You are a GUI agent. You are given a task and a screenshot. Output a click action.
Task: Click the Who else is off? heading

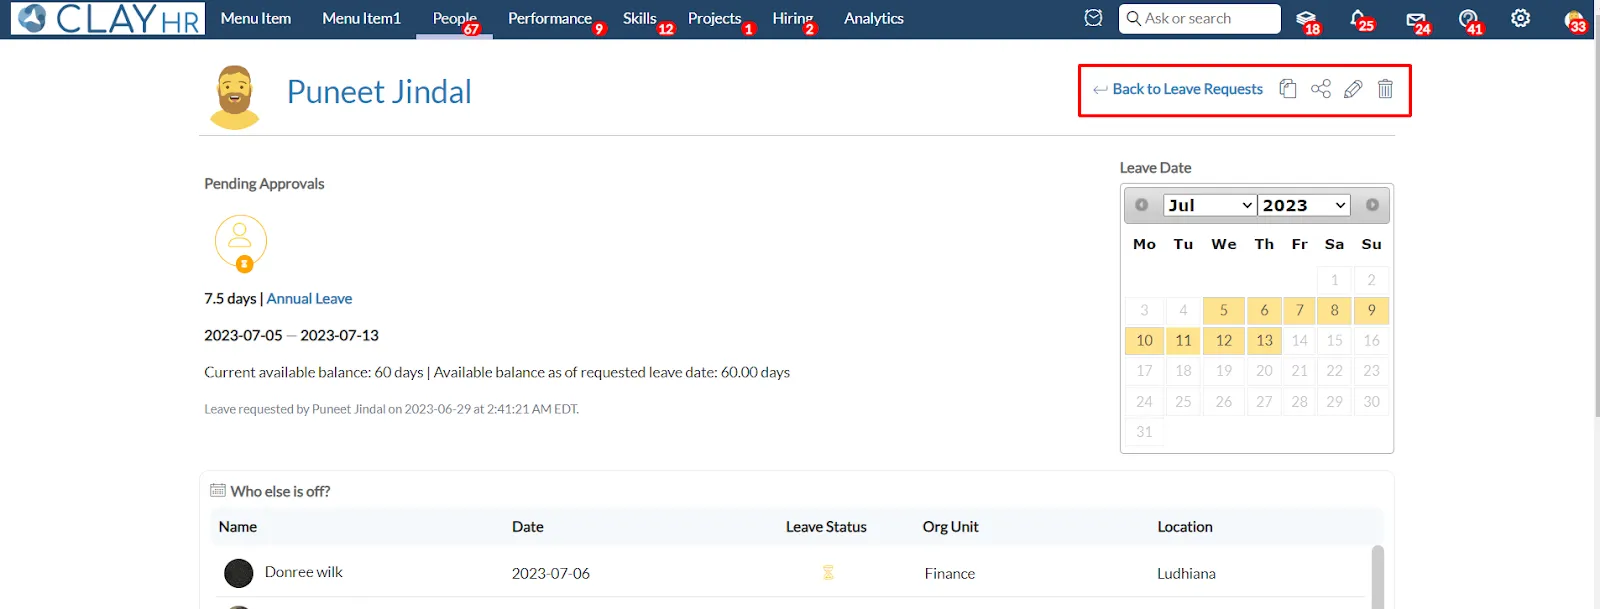coord(280,491)
